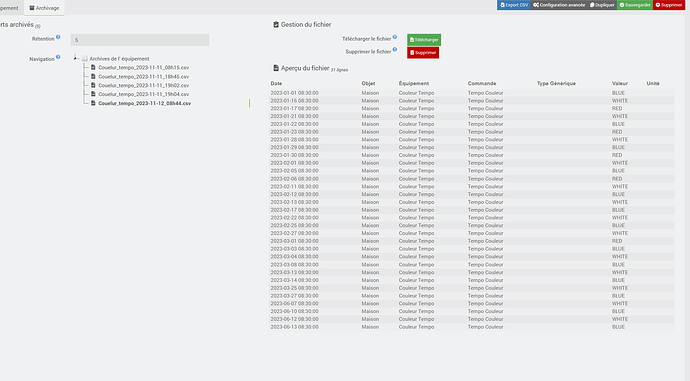
Task: Click the Archives de l'équipement folder icon
Action: tap(85, 59)
